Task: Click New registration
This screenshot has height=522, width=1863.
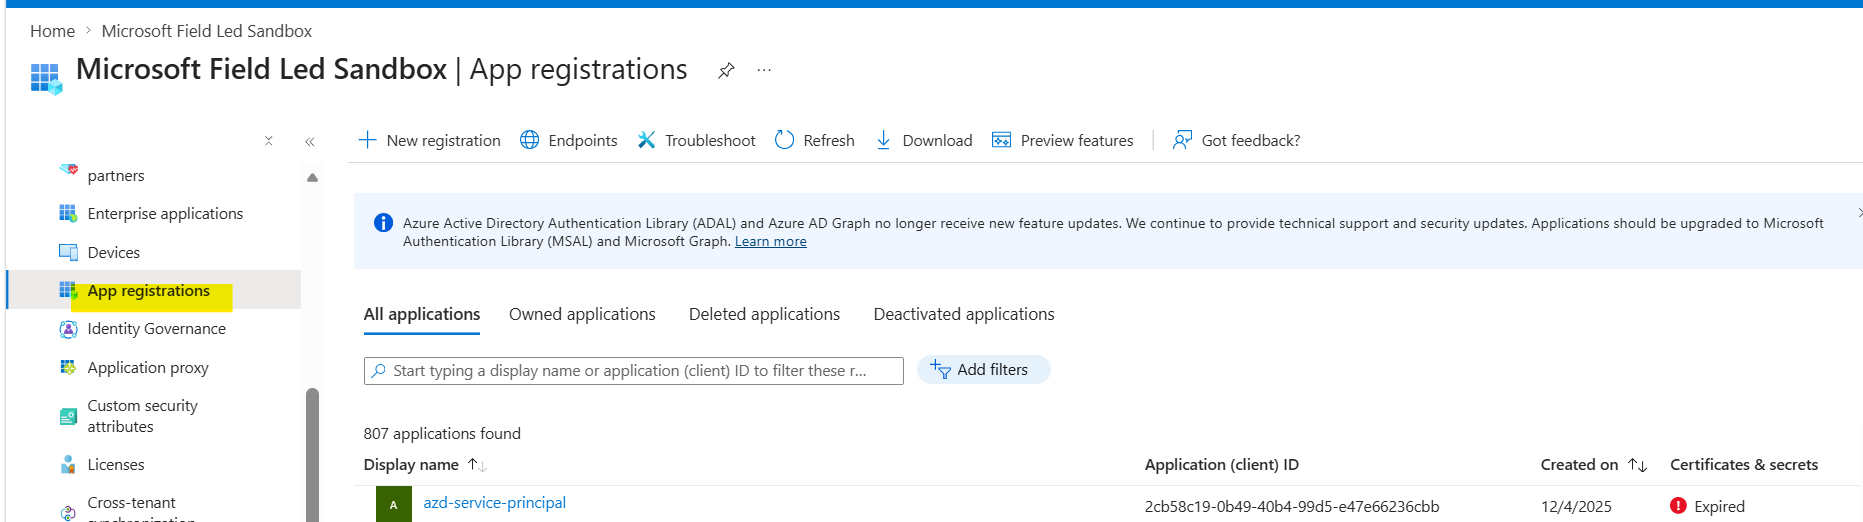Action: [x=430, y=140]
